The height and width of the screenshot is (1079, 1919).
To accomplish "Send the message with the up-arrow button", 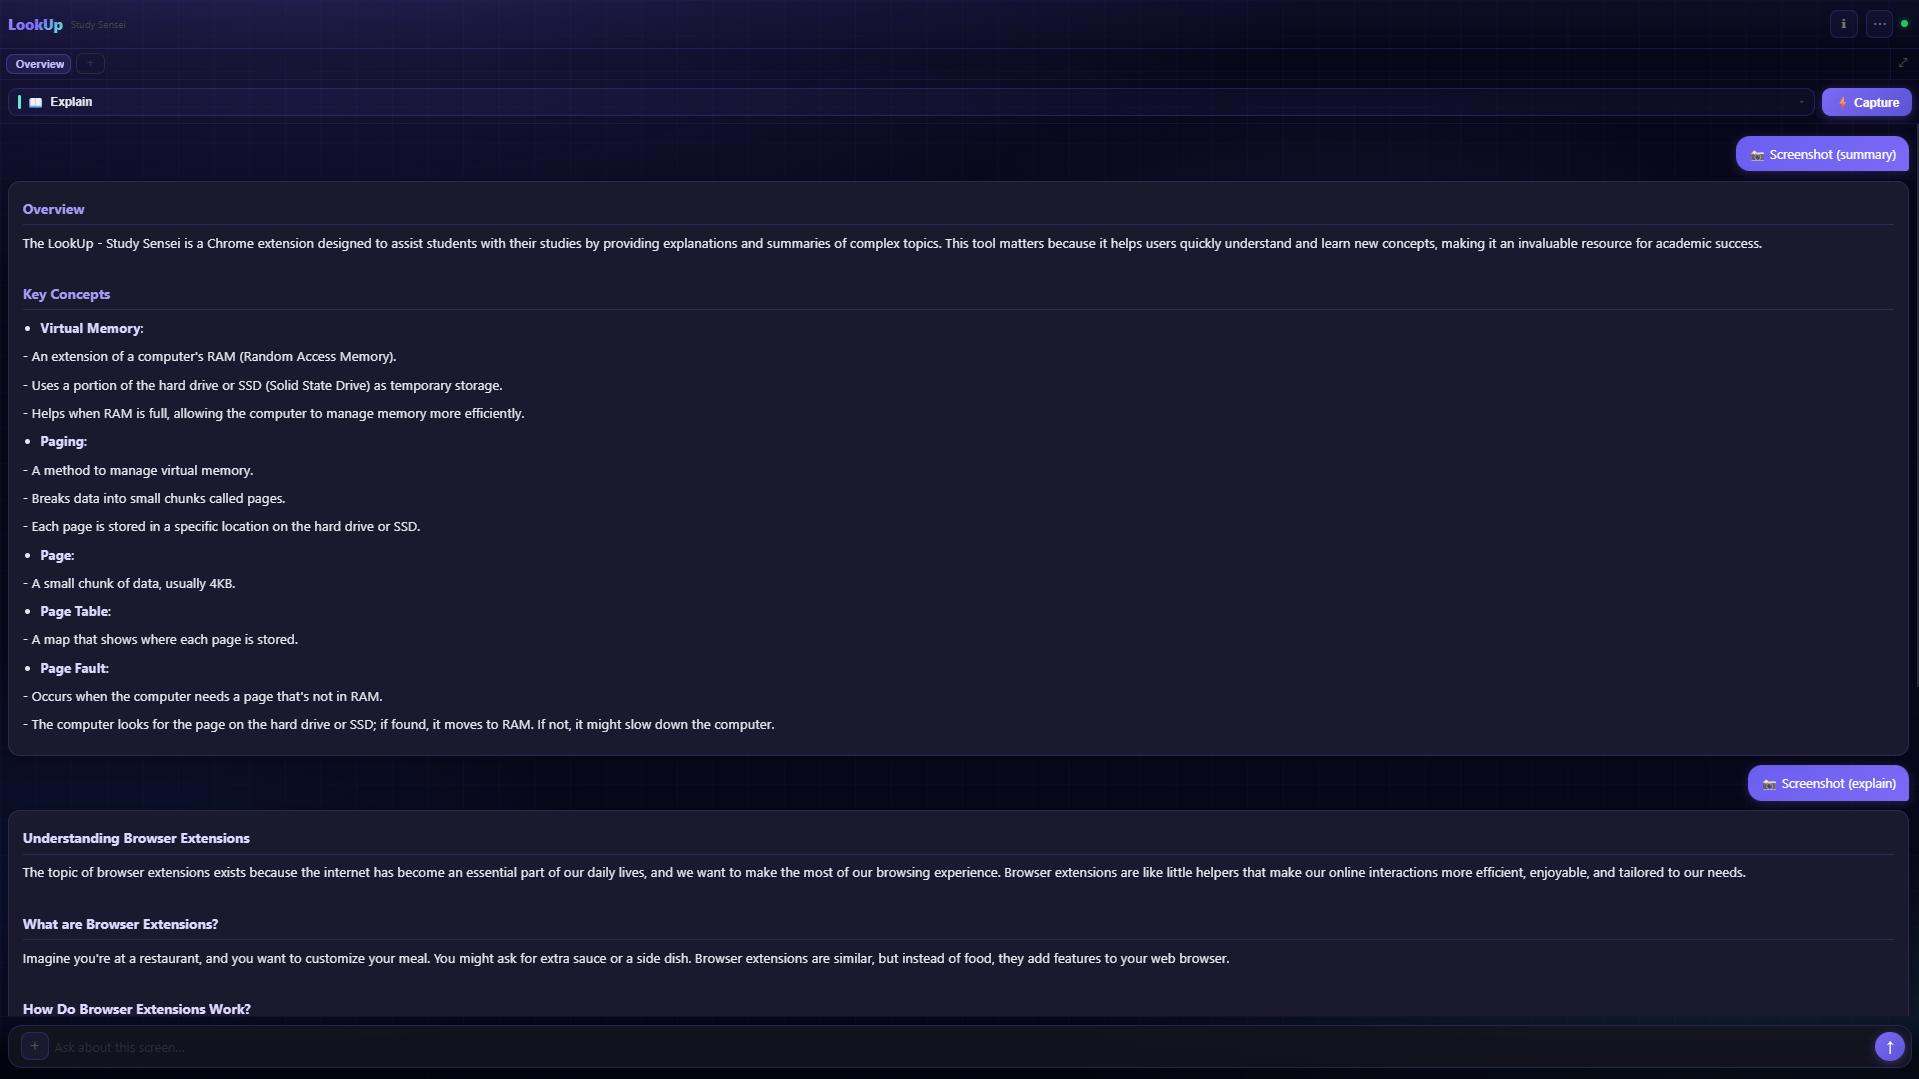I will click(x=1889, y=1047).
